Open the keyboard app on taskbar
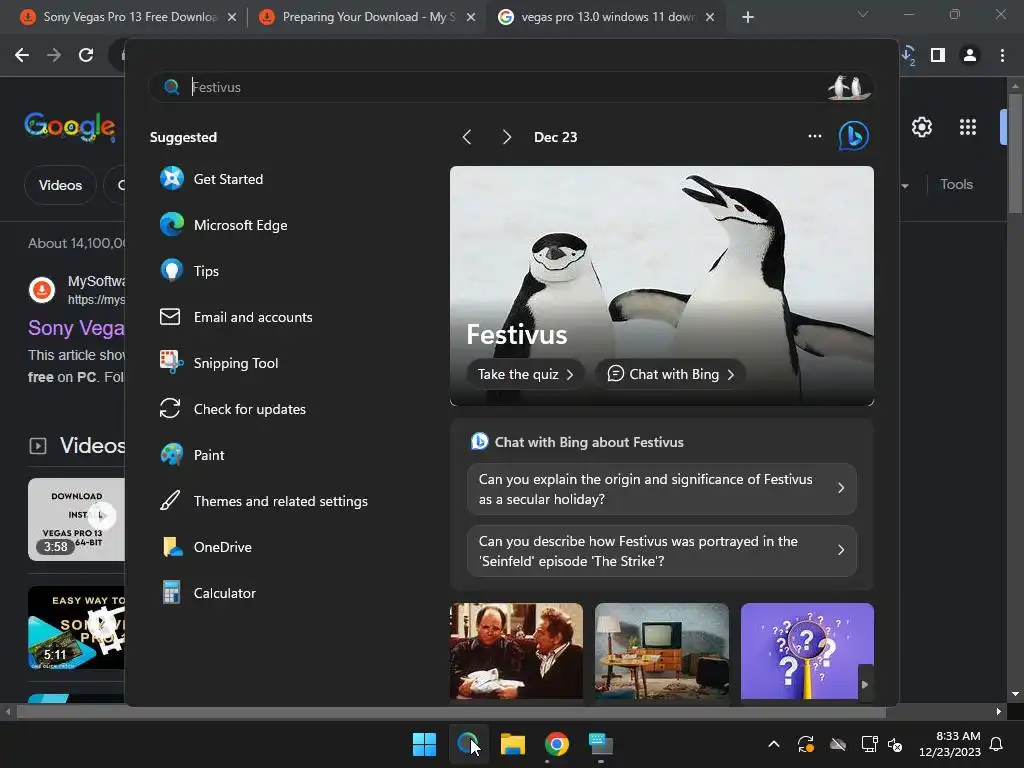The image size is (1024, 768). pos(600,744)
